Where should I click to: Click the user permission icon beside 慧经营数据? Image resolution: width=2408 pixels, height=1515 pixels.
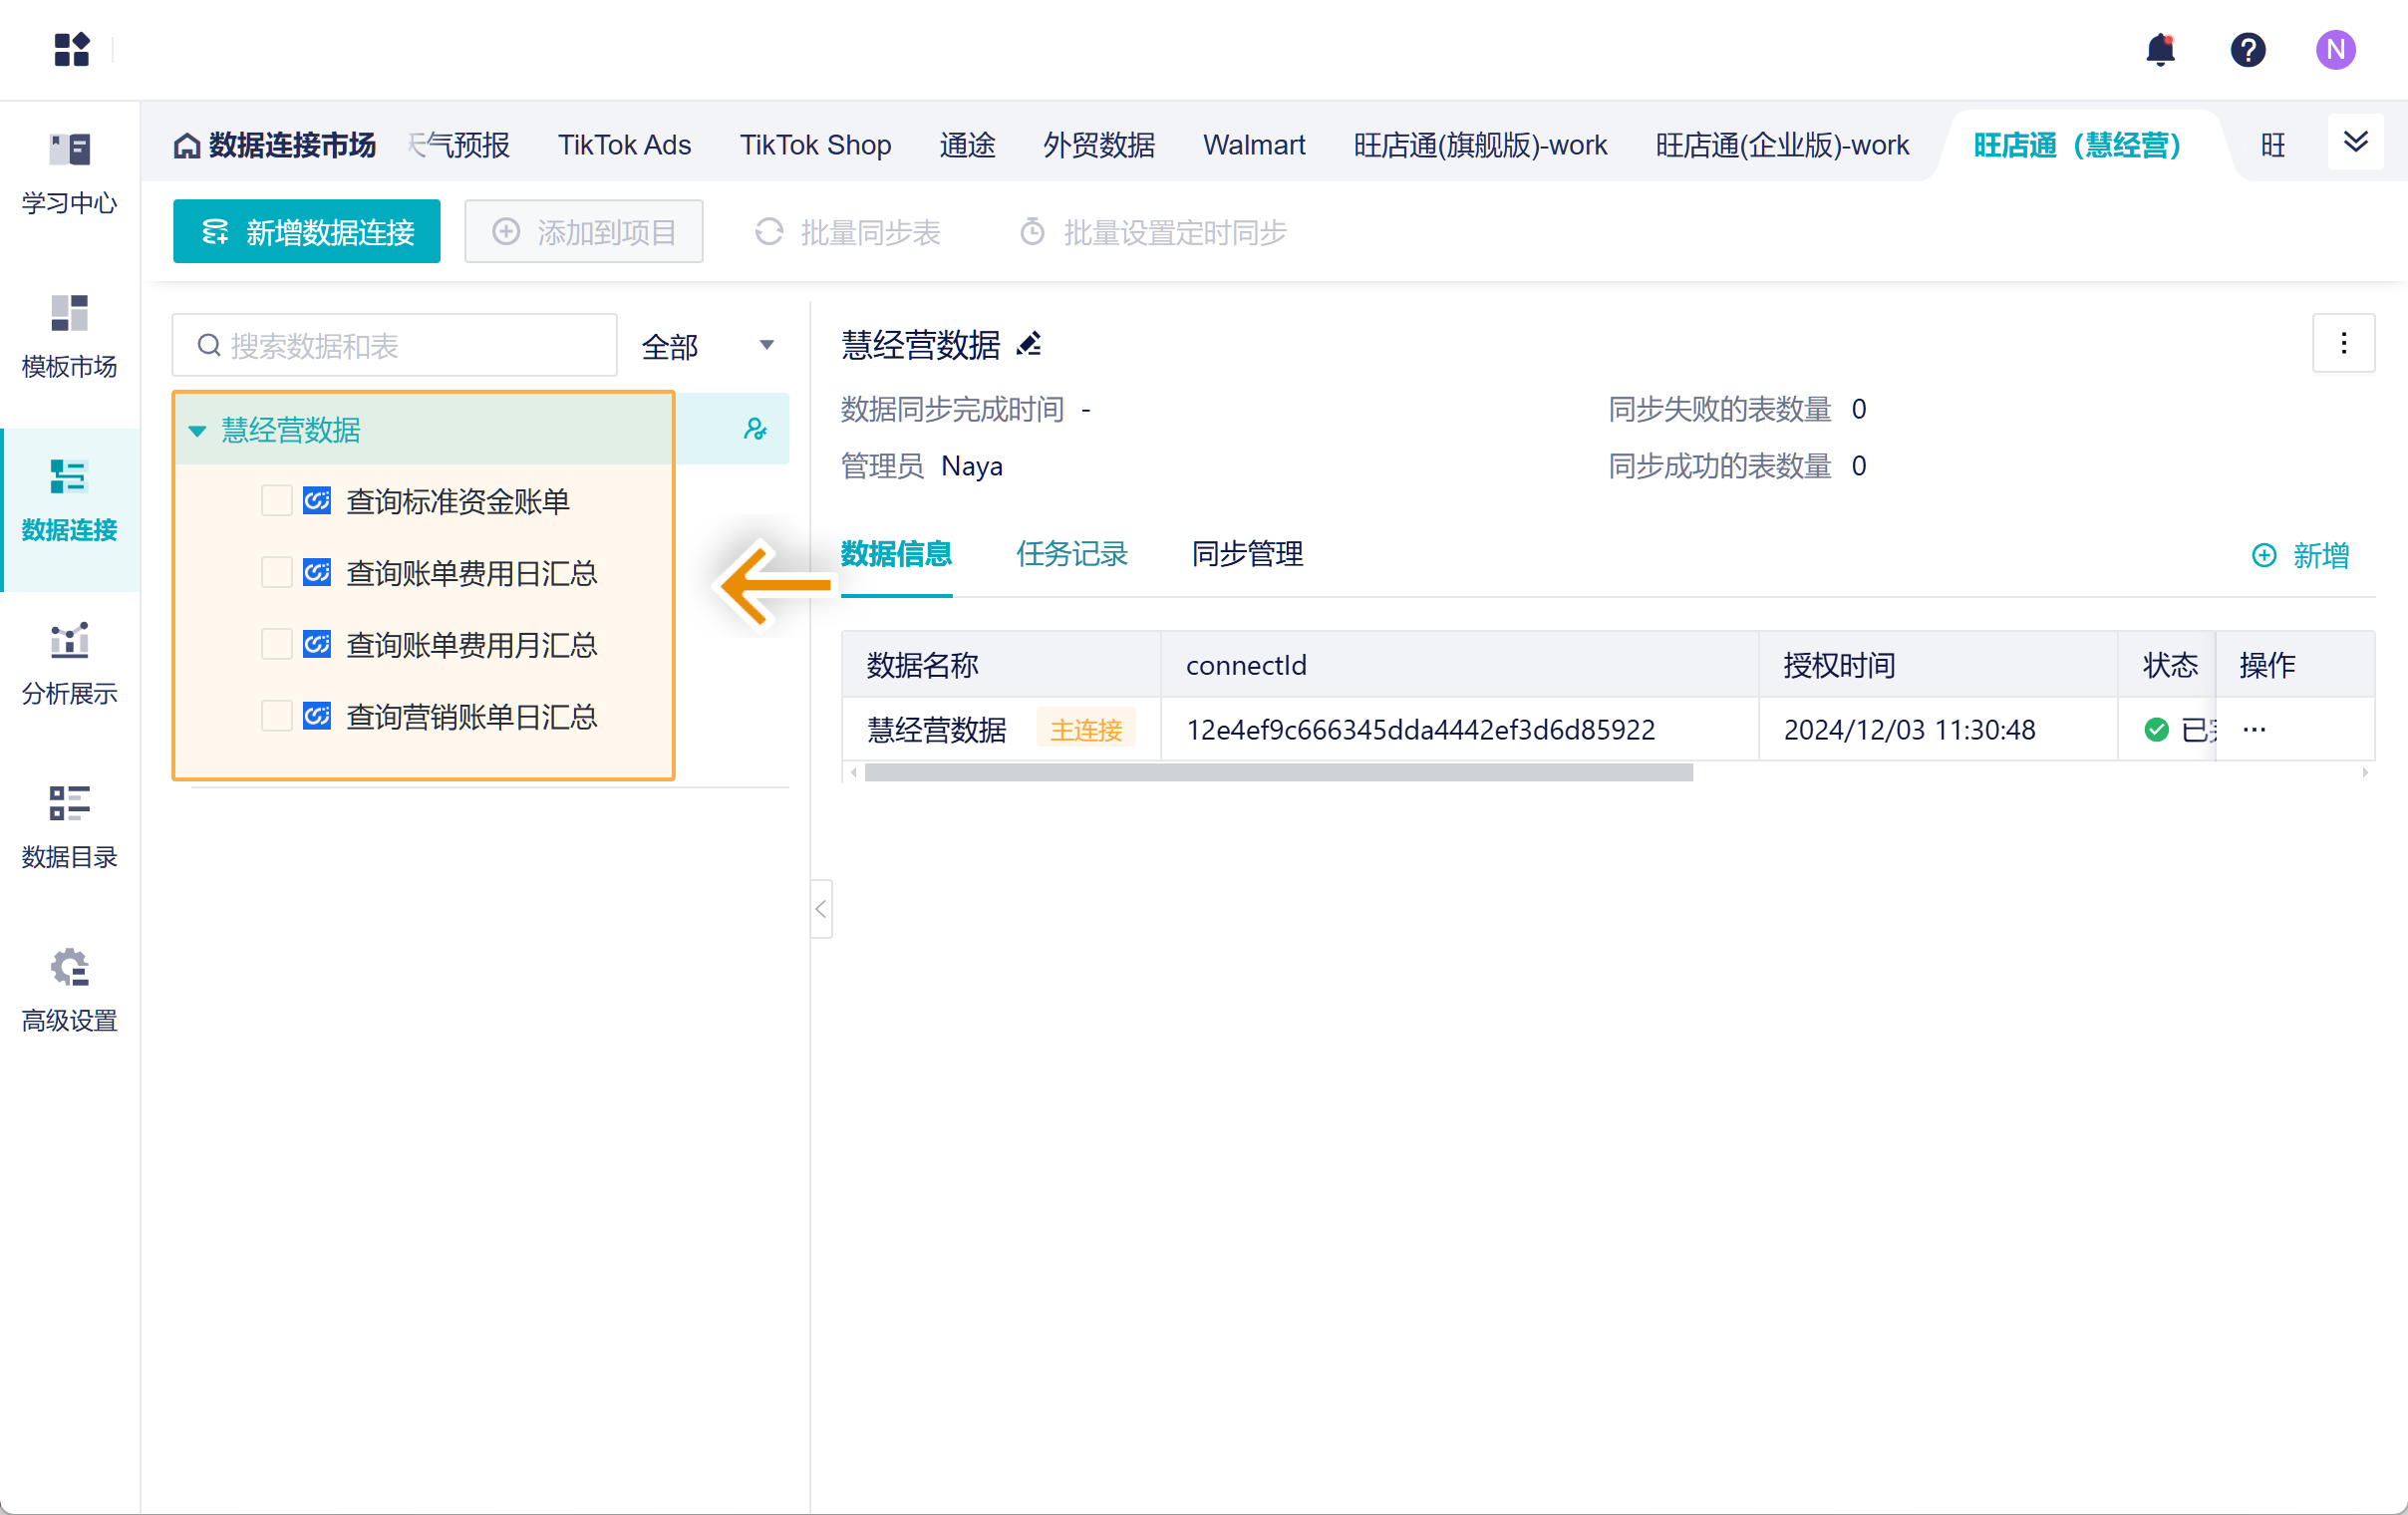tap(755, 429)
